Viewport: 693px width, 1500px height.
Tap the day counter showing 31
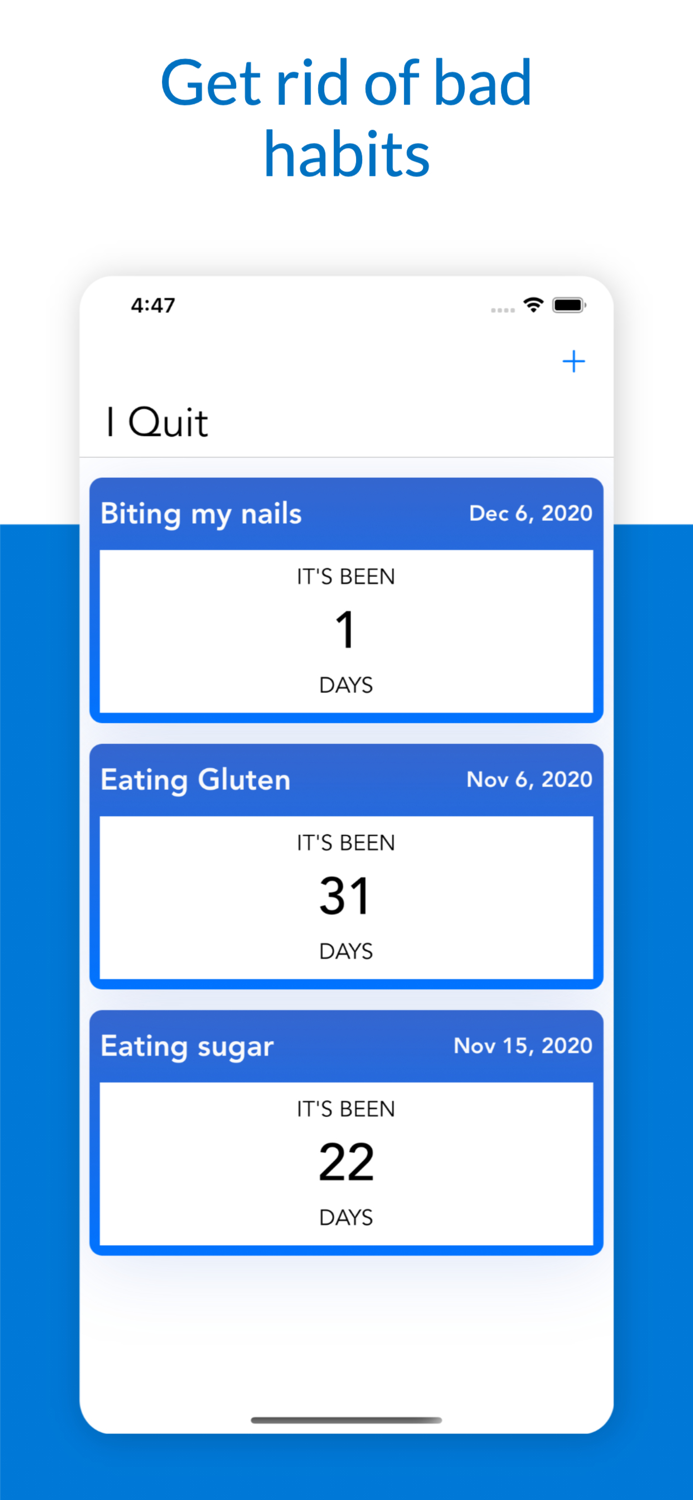[346, 895]
